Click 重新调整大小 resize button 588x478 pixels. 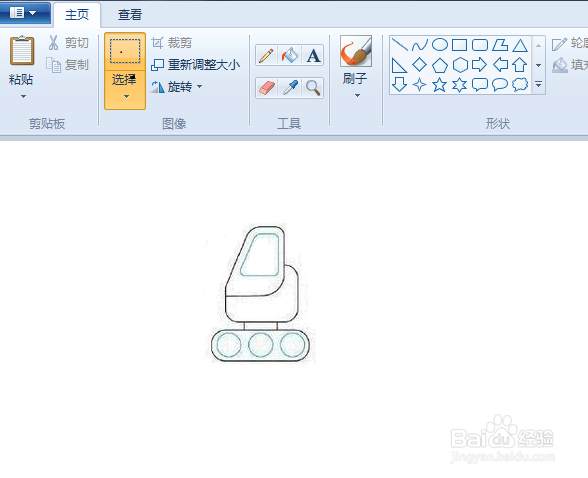click(195, 65)
